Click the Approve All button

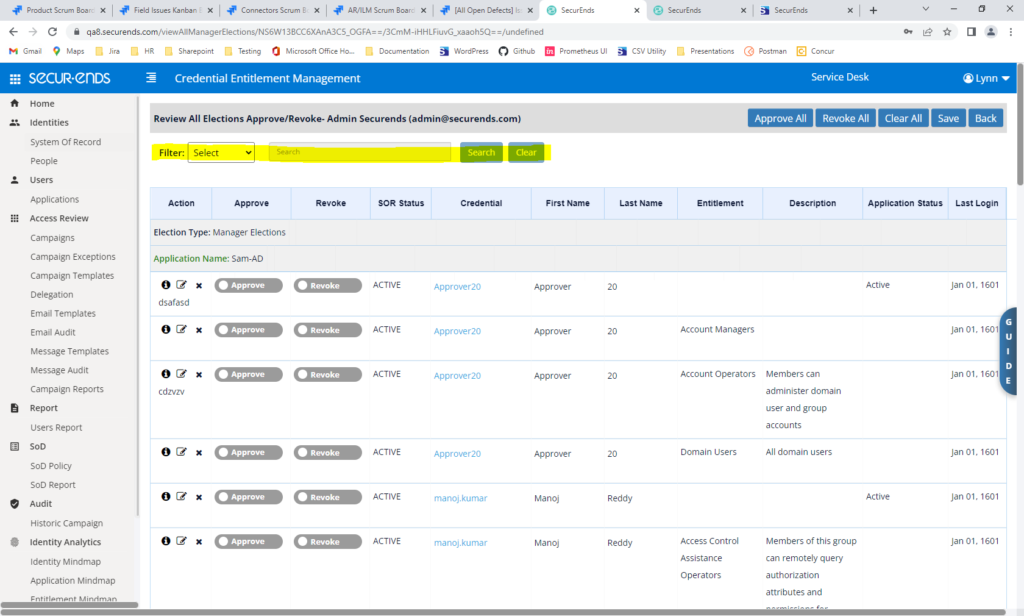[x=780, y=118]
